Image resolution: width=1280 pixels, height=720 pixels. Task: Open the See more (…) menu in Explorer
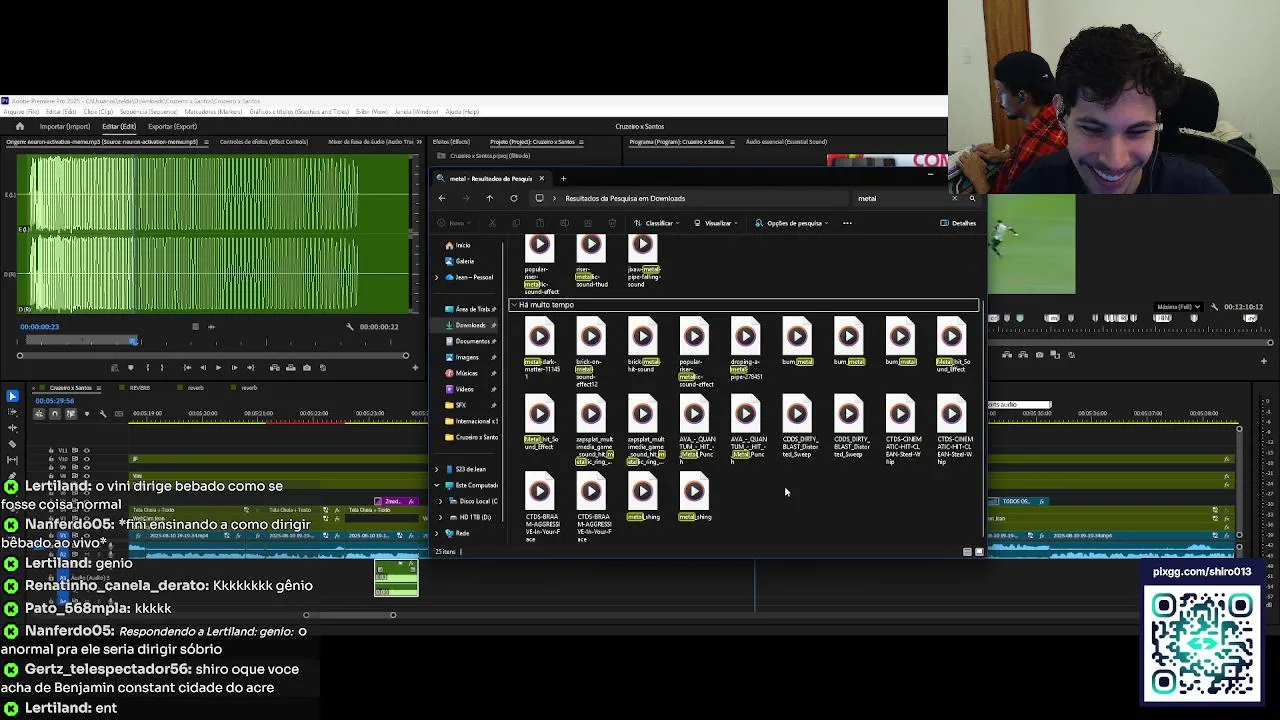tap(847, 223)
